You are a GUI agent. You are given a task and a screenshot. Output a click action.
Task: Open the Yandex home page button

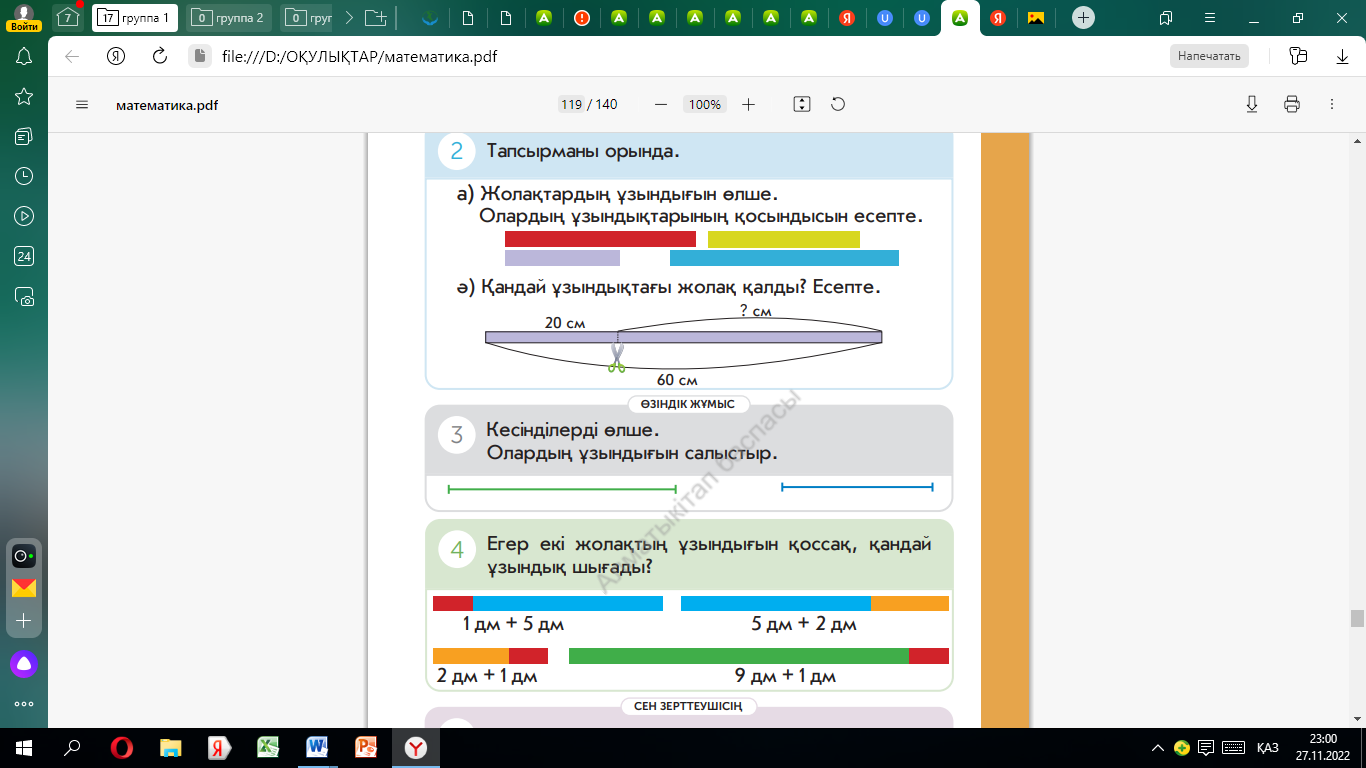tap(116, 56)
